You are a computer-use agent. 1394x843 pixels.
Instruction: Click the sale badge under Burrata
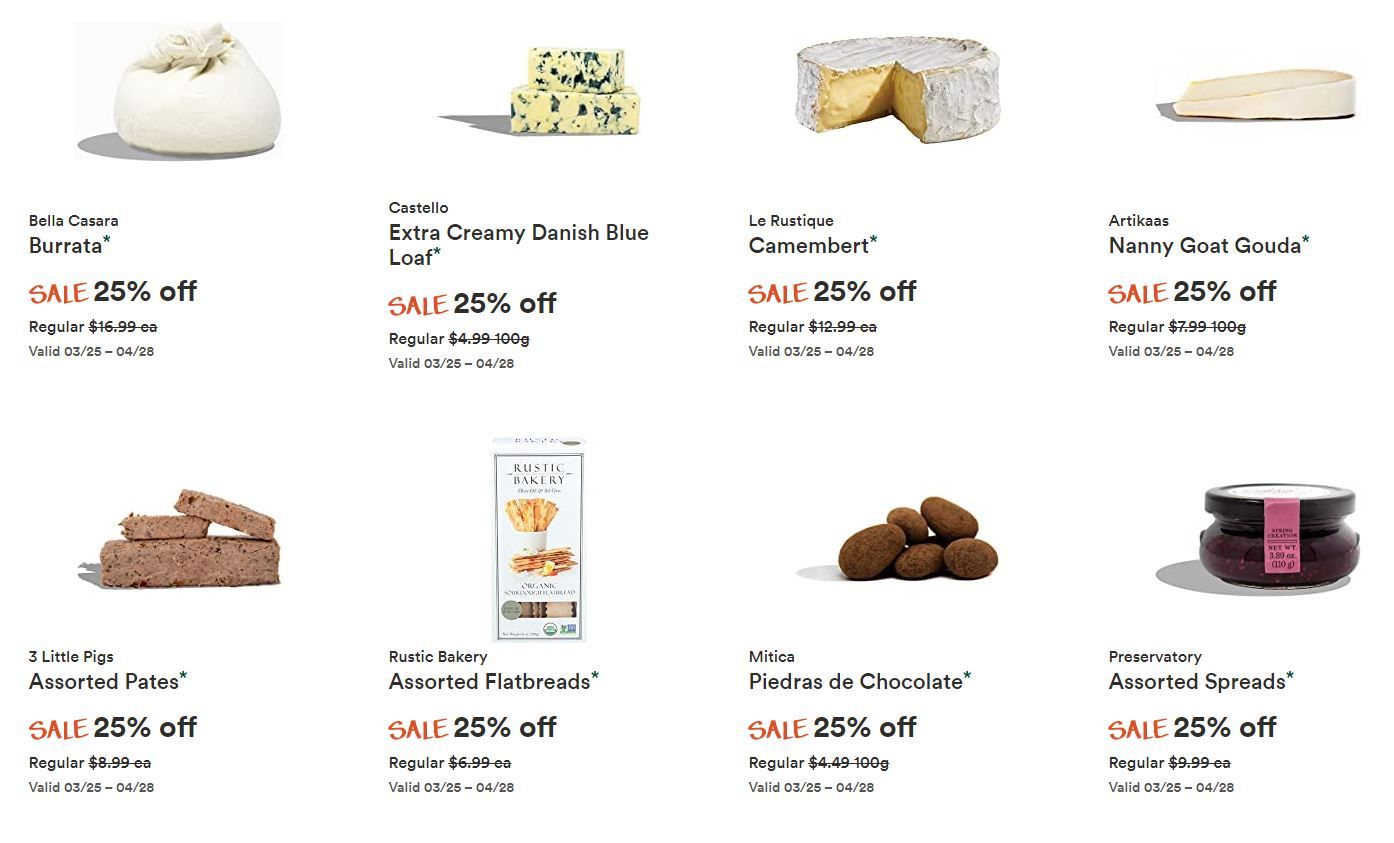58,293
